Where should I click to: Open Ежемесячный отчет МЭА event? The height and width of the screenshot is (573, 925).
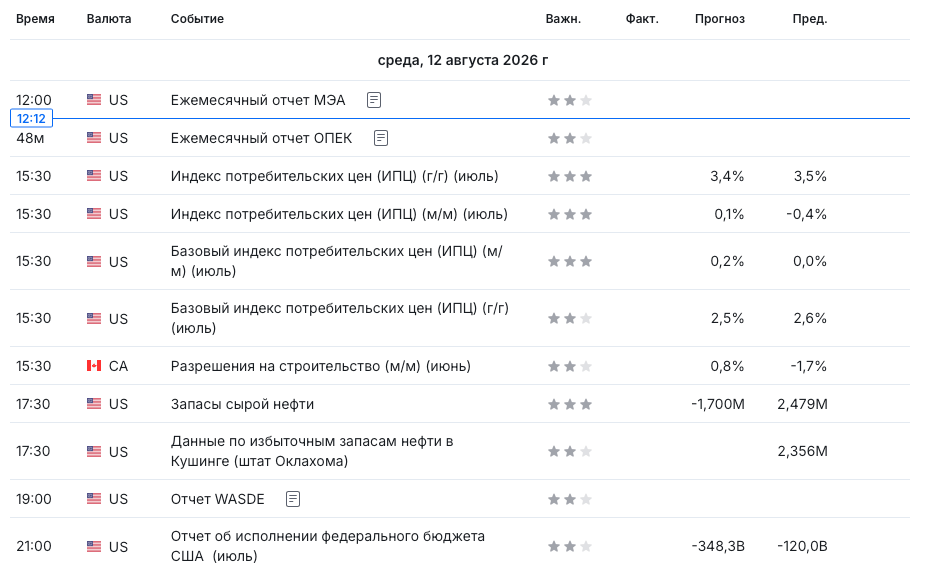click(258, 100)
